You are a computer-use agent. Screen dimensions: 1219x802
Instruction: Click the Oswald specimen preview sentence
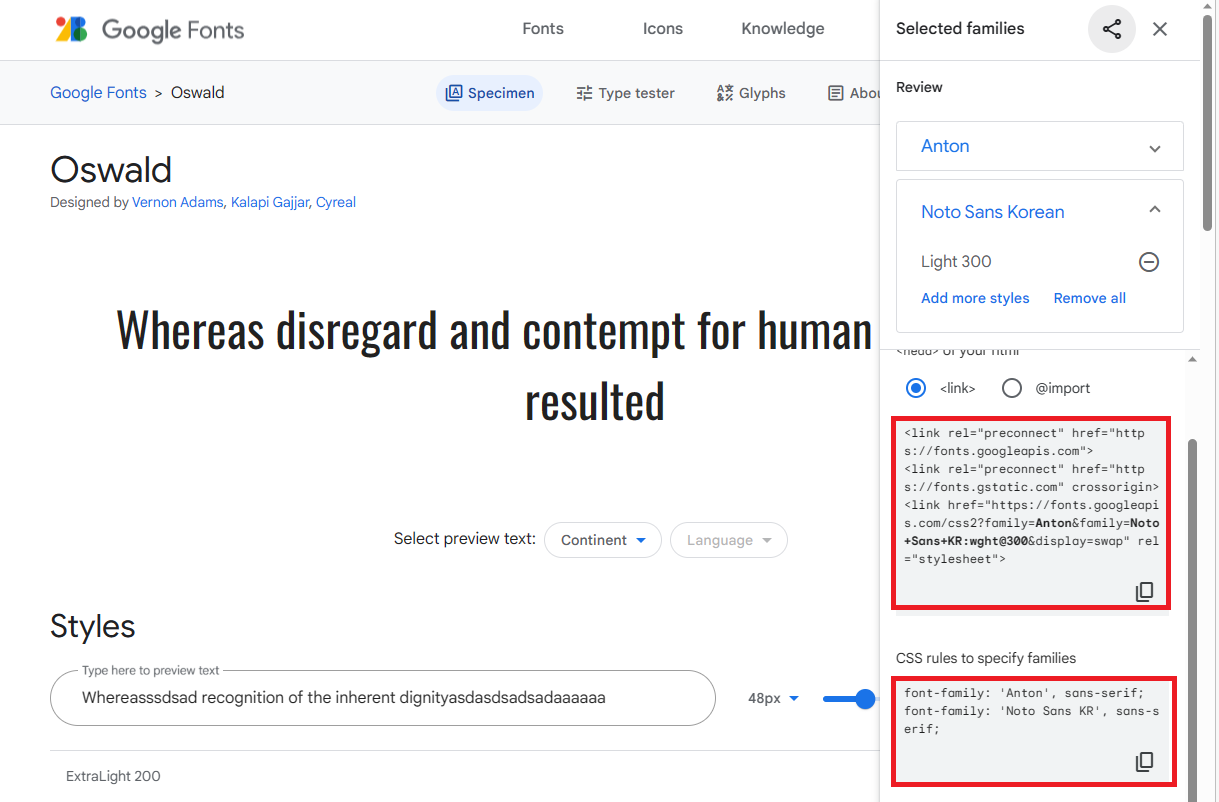coord(495,366)
